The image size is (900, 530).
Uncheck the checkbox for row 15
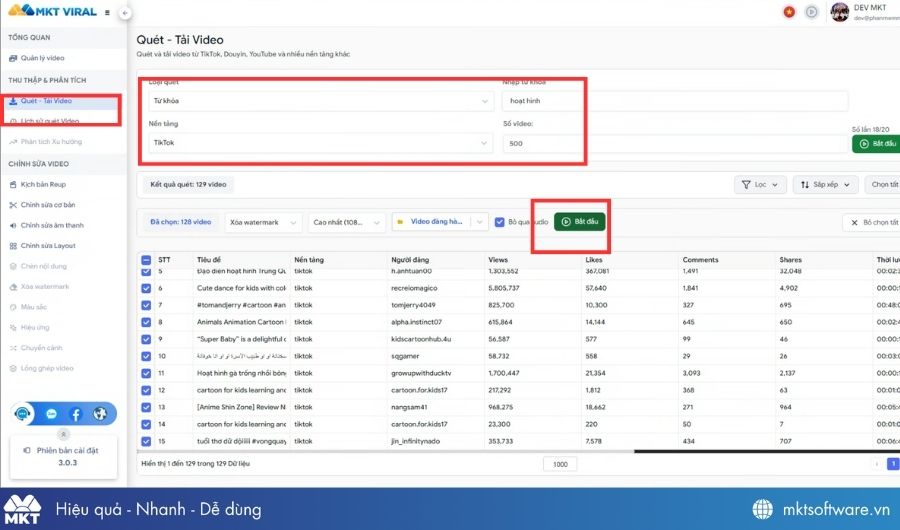point(146,442)
